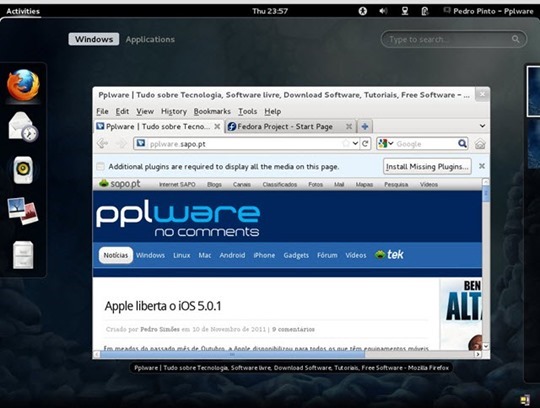540x408 pixels.
Task: Open a new tab with plus button
Action: [365, 127]
